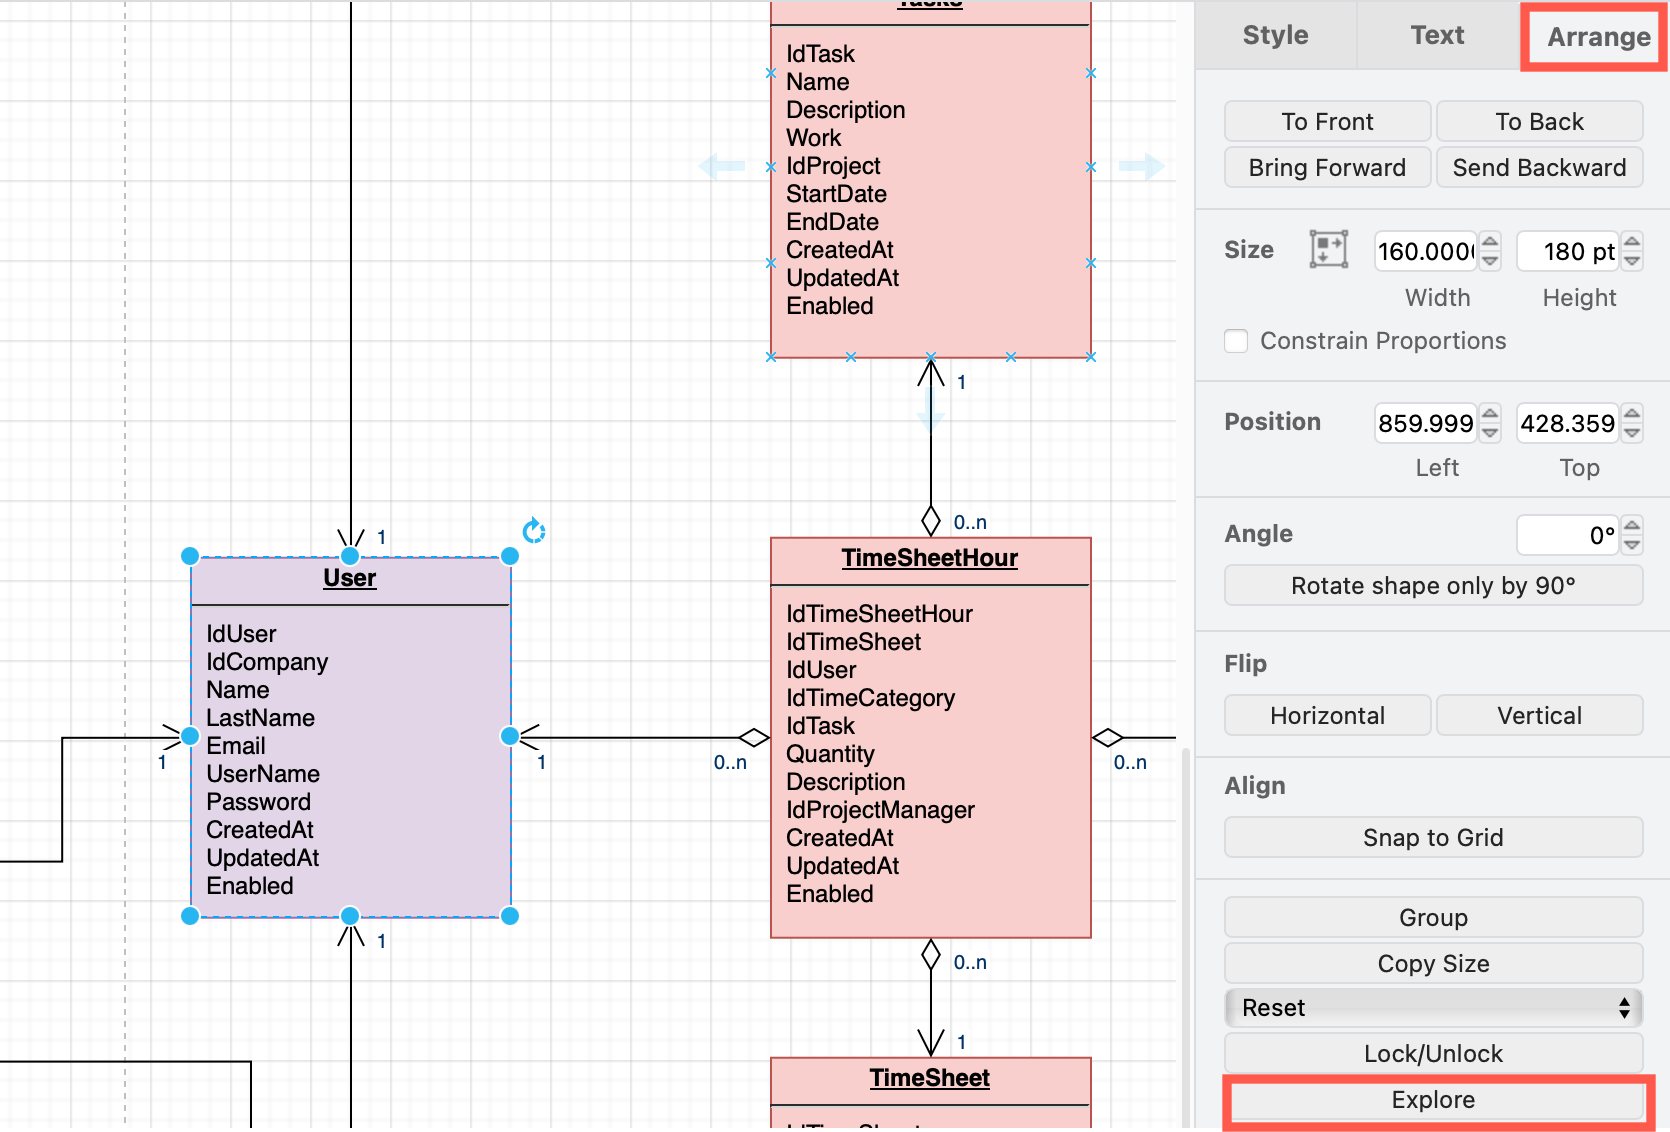Image resolution: width=1670 pixels, height=1132 pixels.
Task: Send the shape To Back
Action: pos(1540,121)
